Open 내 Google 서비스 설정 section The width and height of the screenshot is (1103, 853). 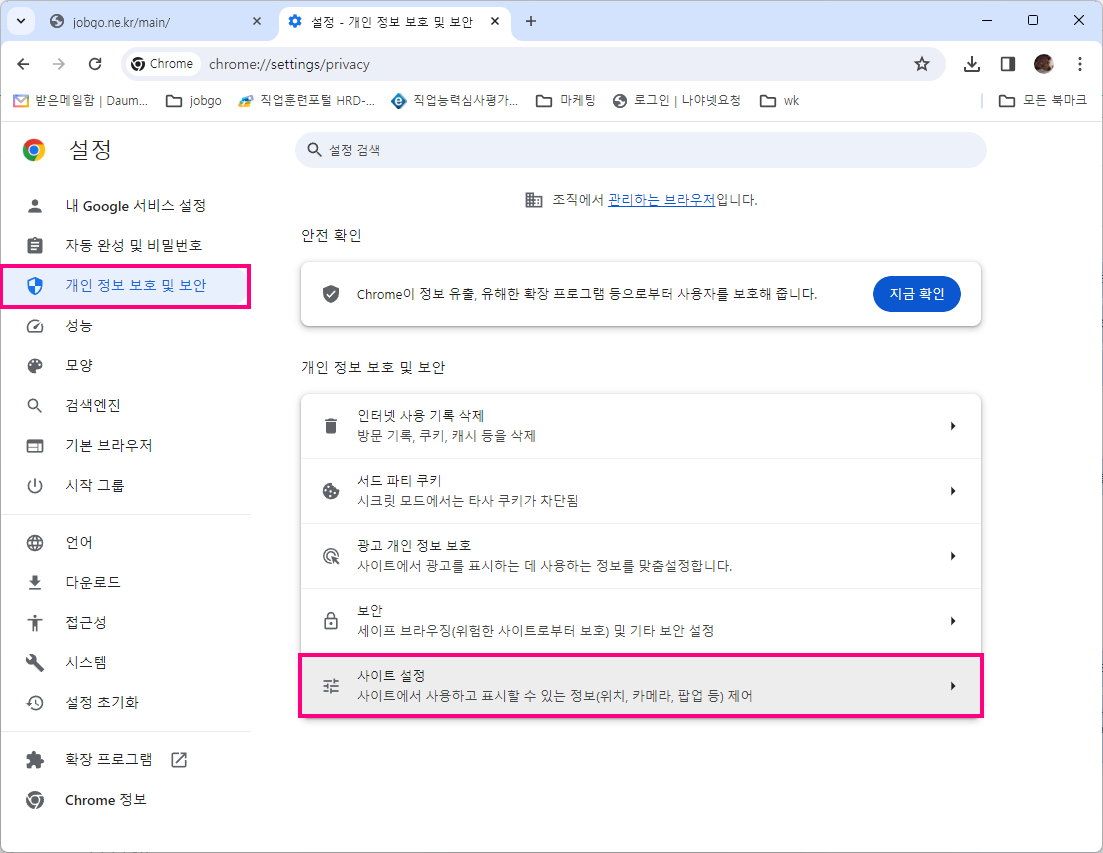point(127,205)
